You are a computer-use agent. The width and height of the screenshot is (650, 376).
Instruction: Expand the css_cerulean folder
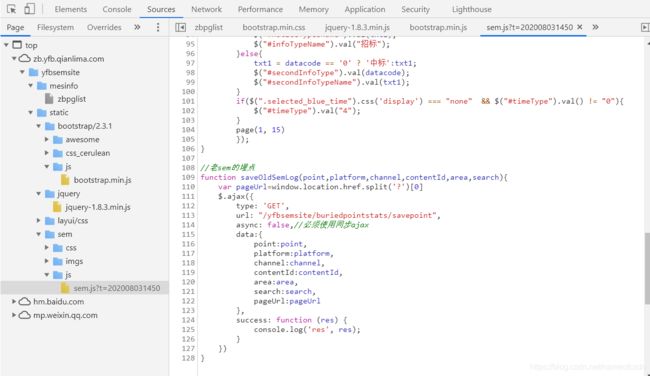point(47,153)
